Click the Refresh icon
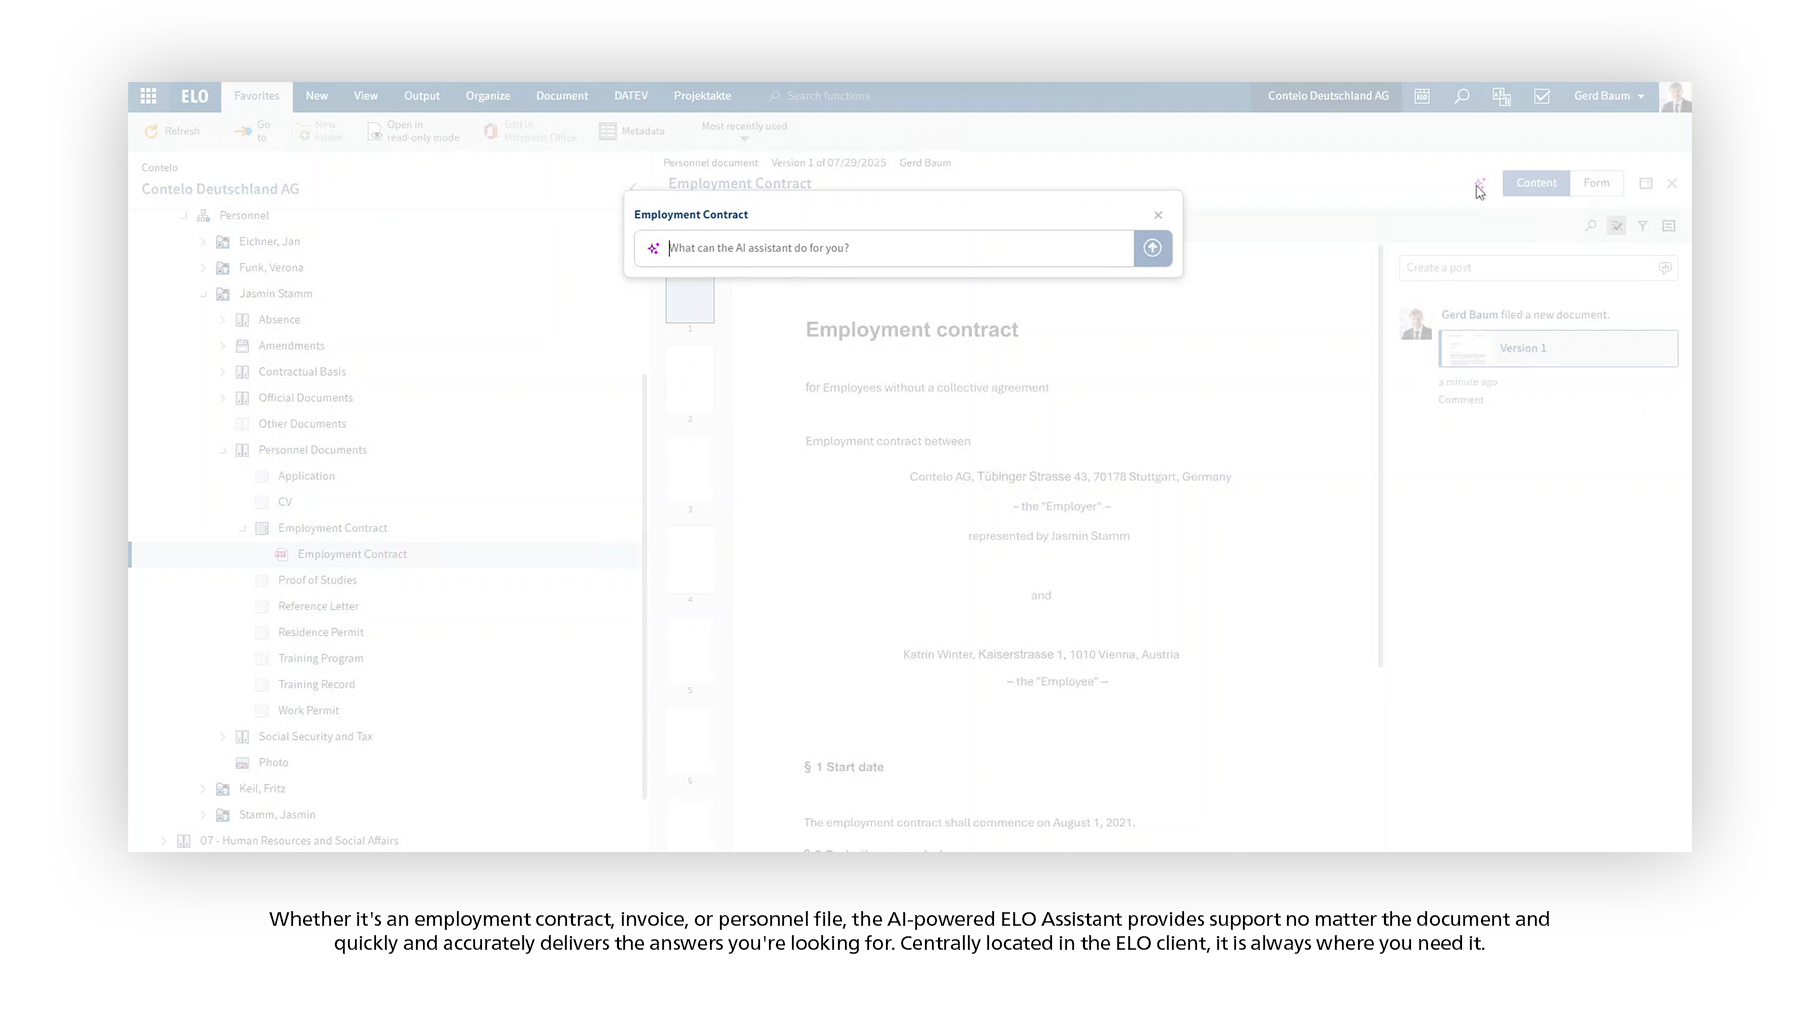 [152, 131]
